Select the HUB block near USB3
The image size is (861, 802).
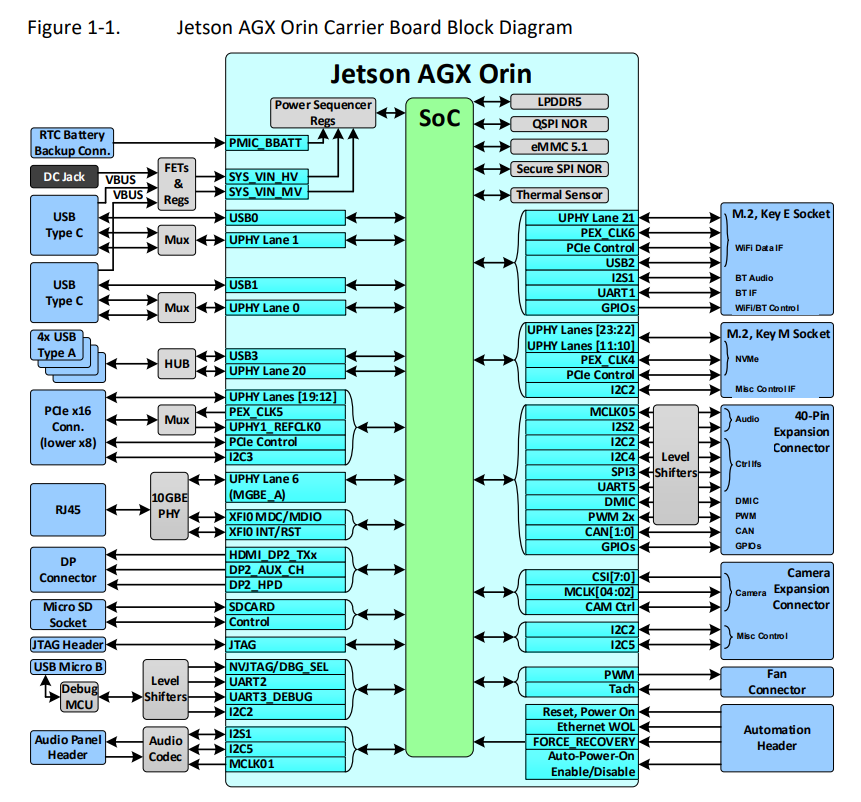(177, 363)
